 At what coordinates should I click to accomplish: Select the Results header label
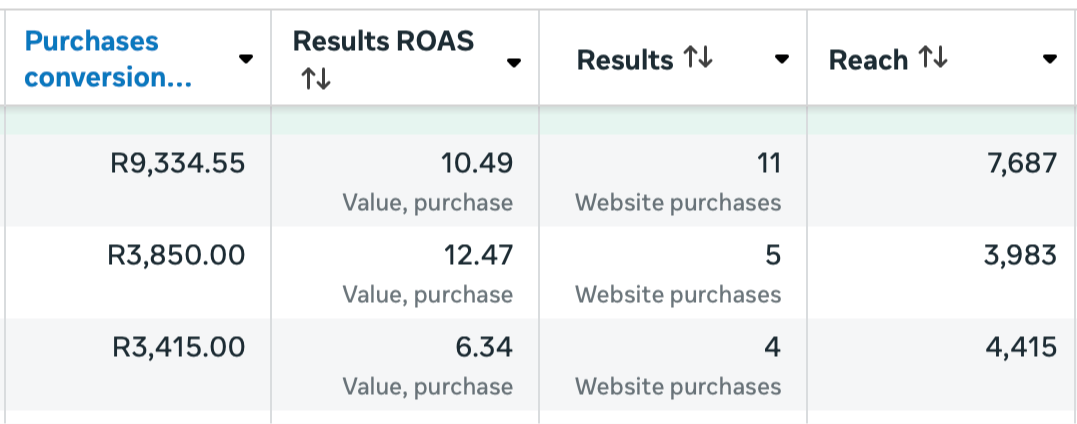pos(624,60)
